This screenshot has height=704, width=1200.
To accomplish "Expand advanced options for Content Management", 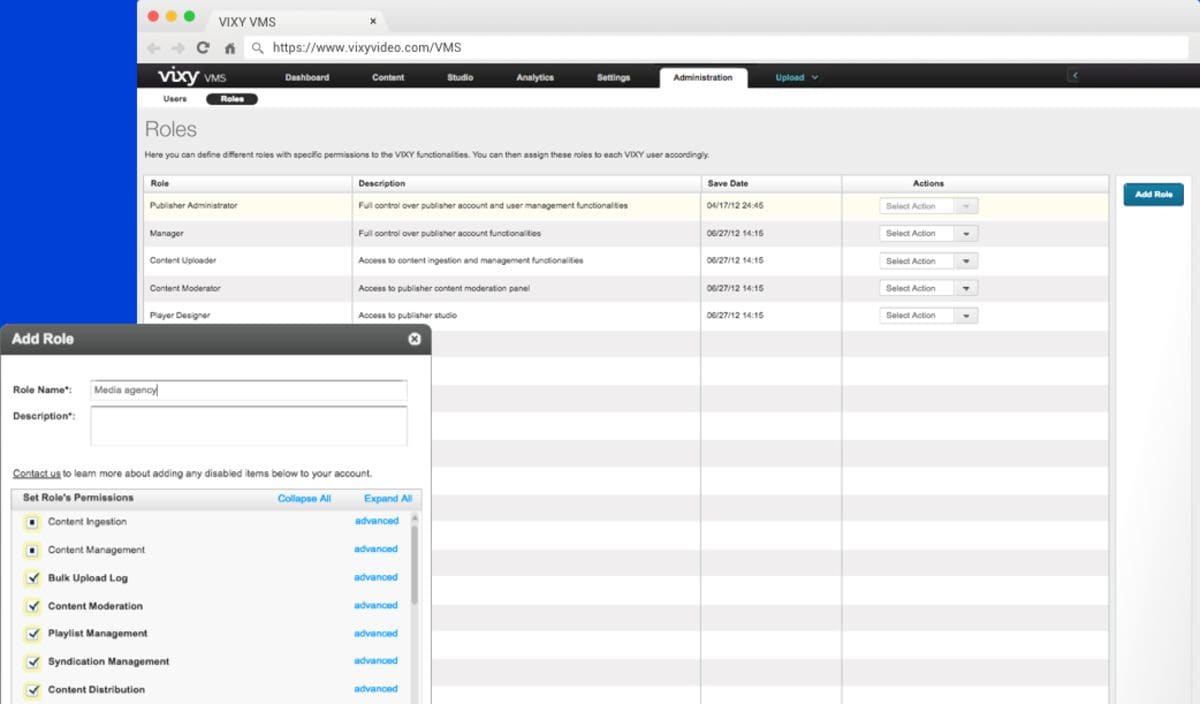I will coord(376,549).
